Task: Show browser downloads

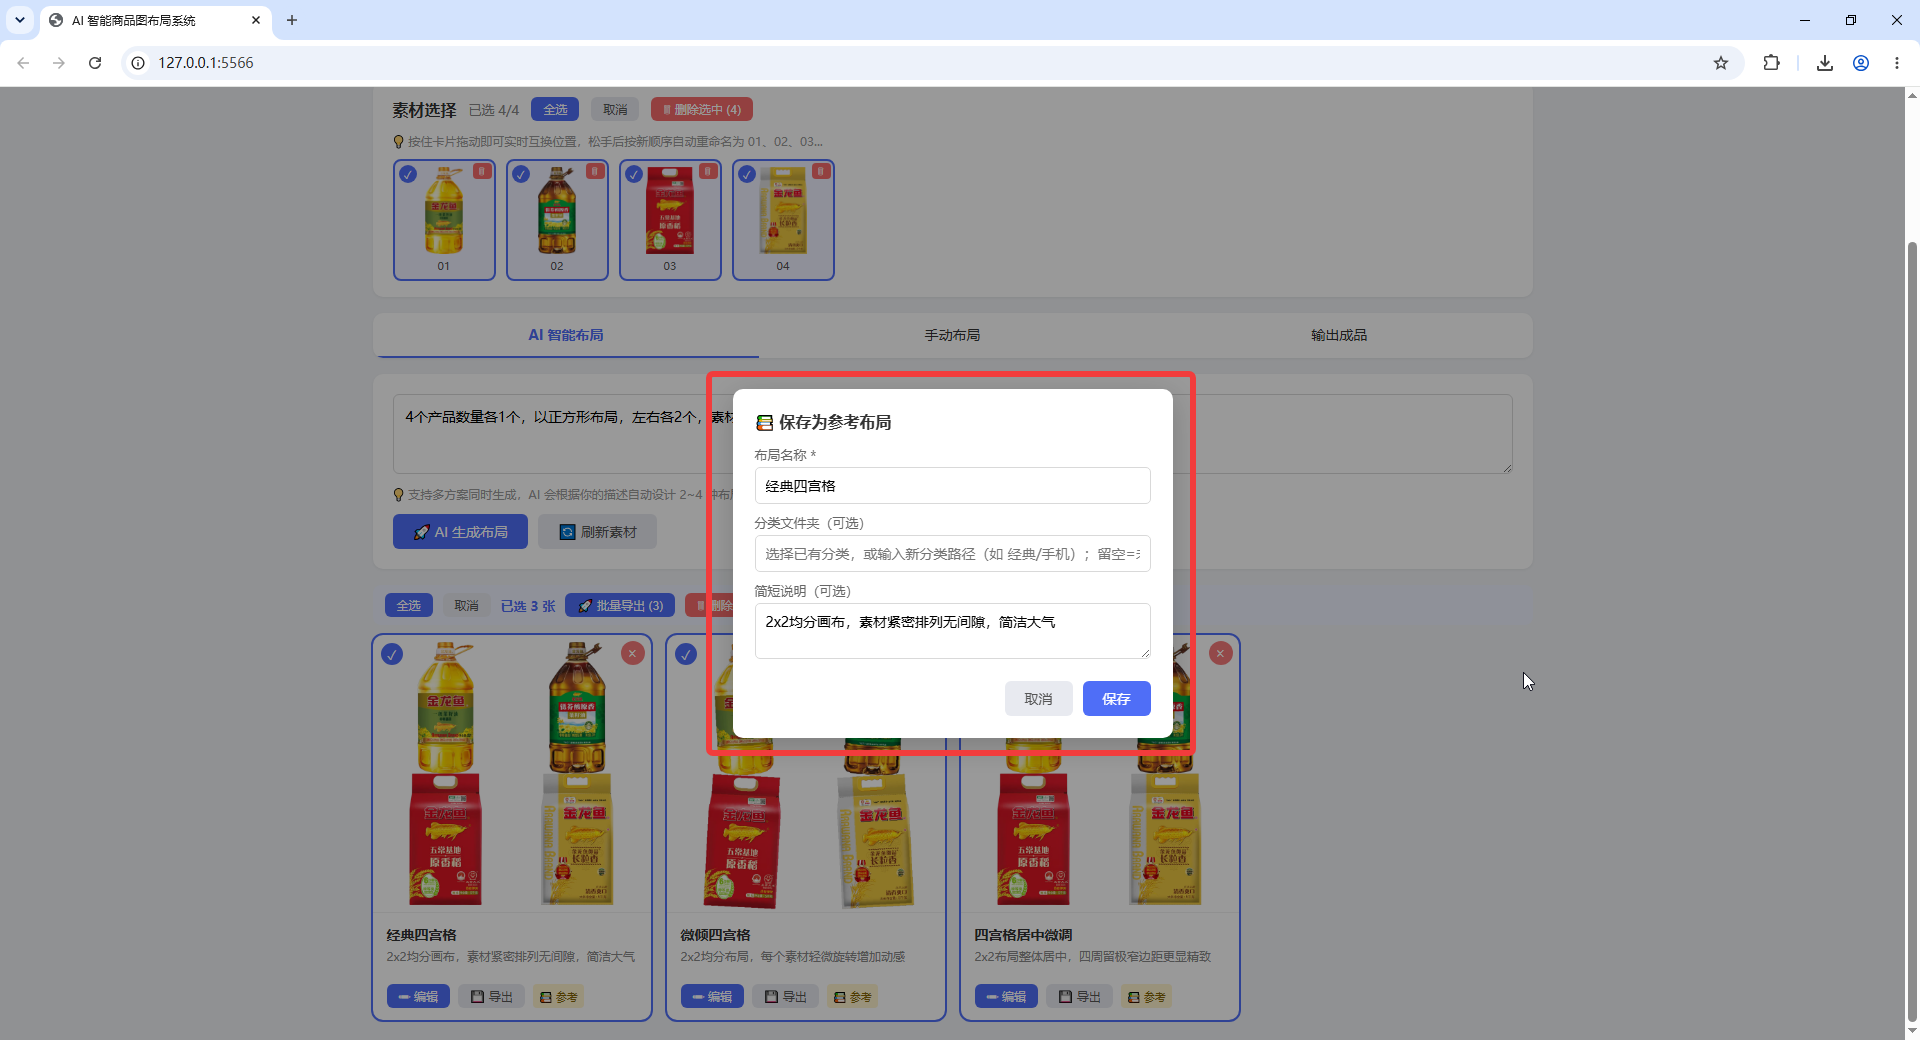Action: [1825, 63]
